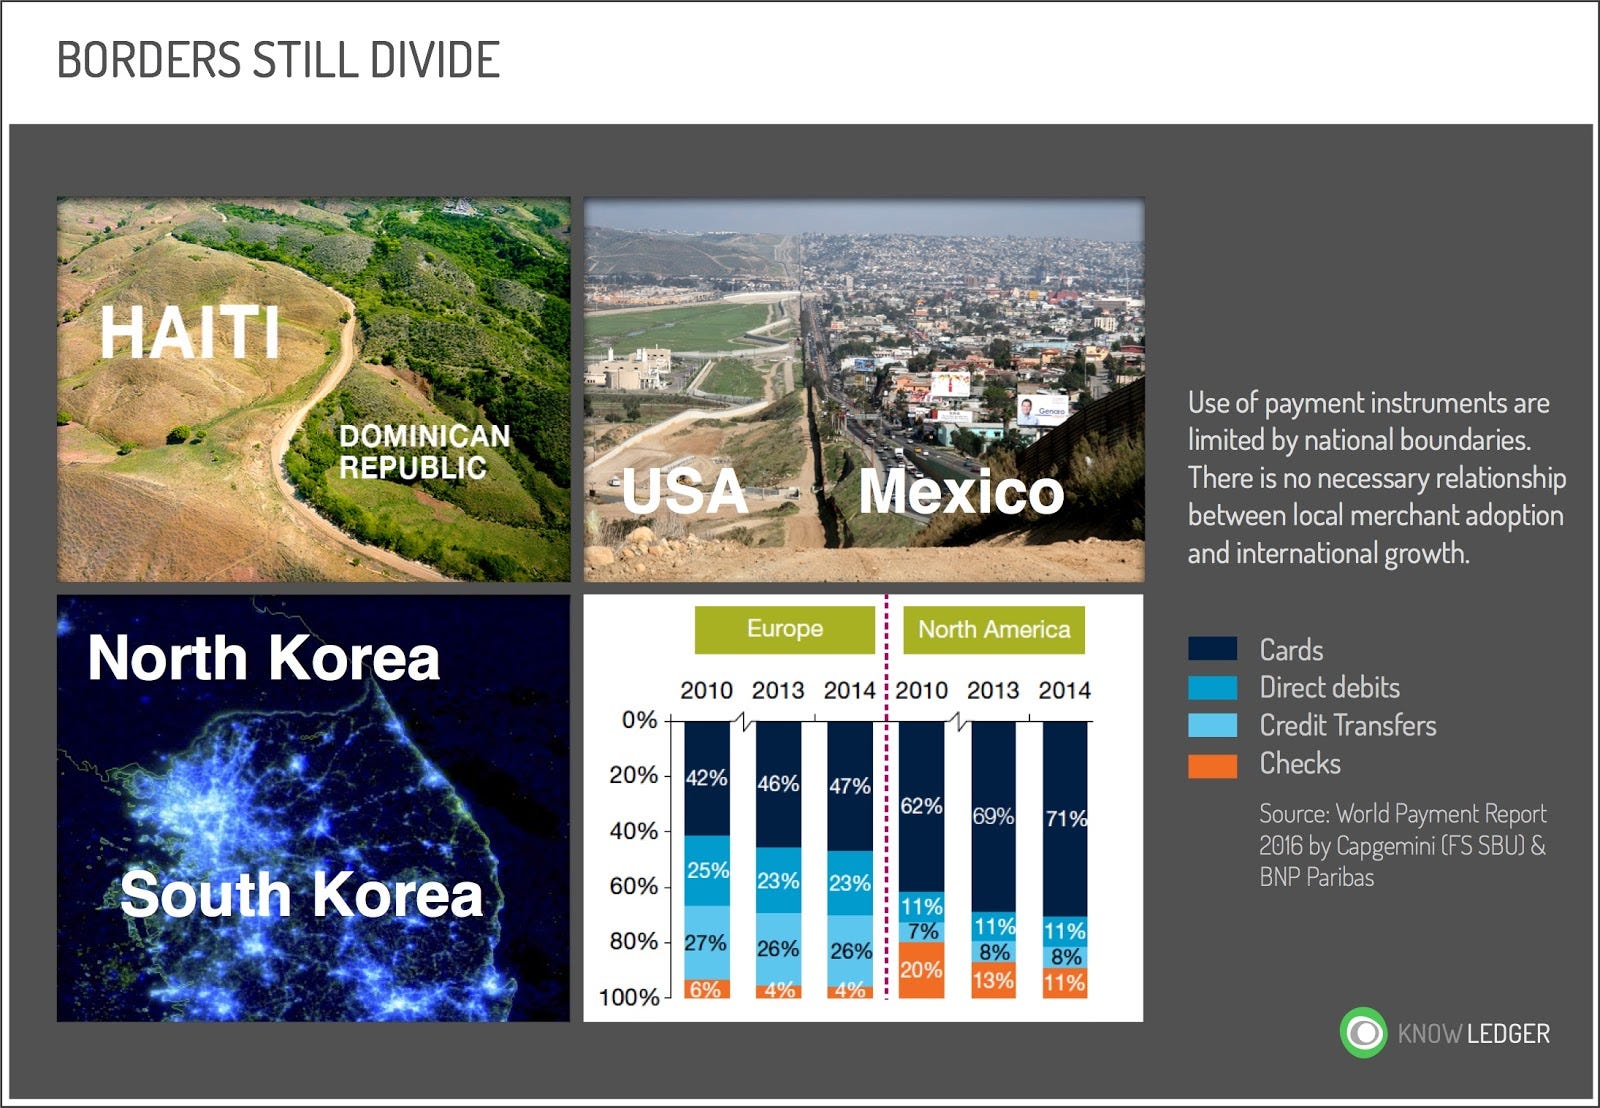Select the 46% Cards segment in Europe 2013
The height and width of the screenshot is (1108, 1600).
click(x=778, y=784)
